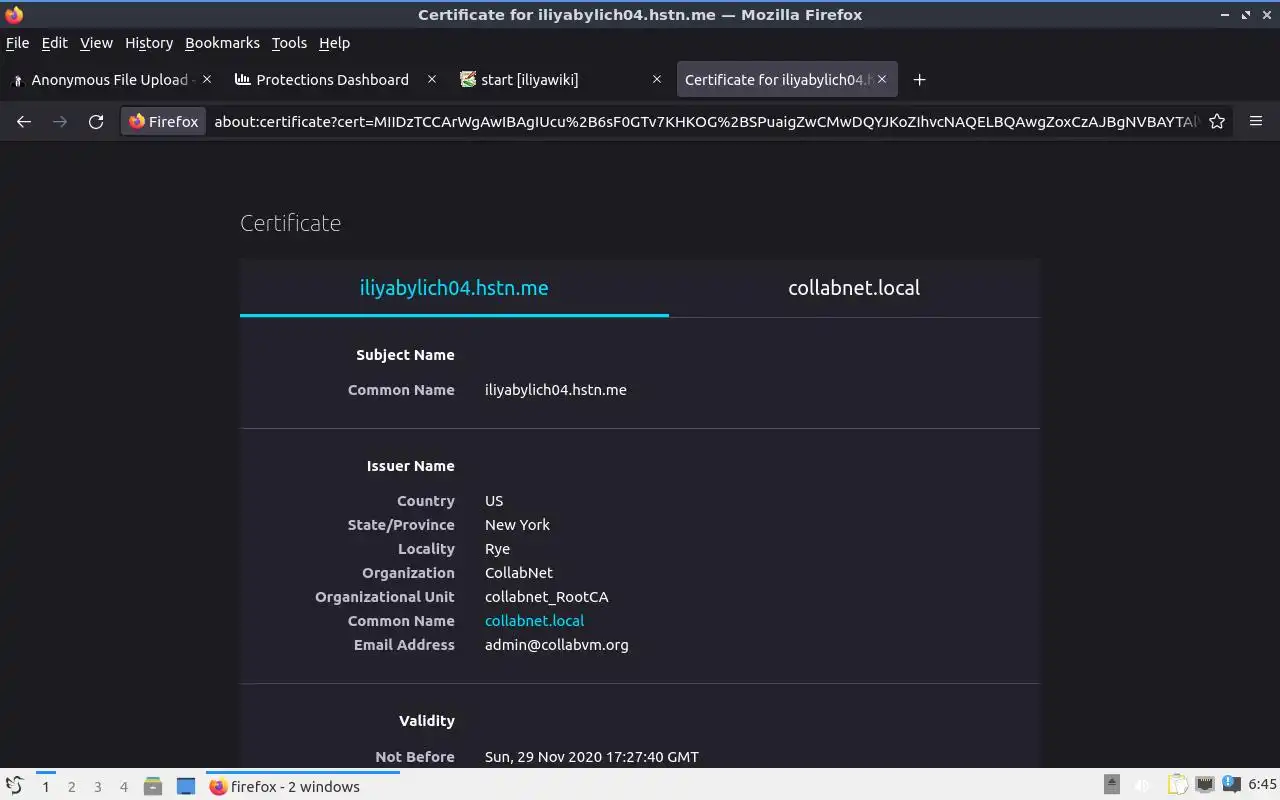This screenshot has height=800, width=1280.
Task: Bookmark this page with the star icon
Action: (x=1217, y=122)
